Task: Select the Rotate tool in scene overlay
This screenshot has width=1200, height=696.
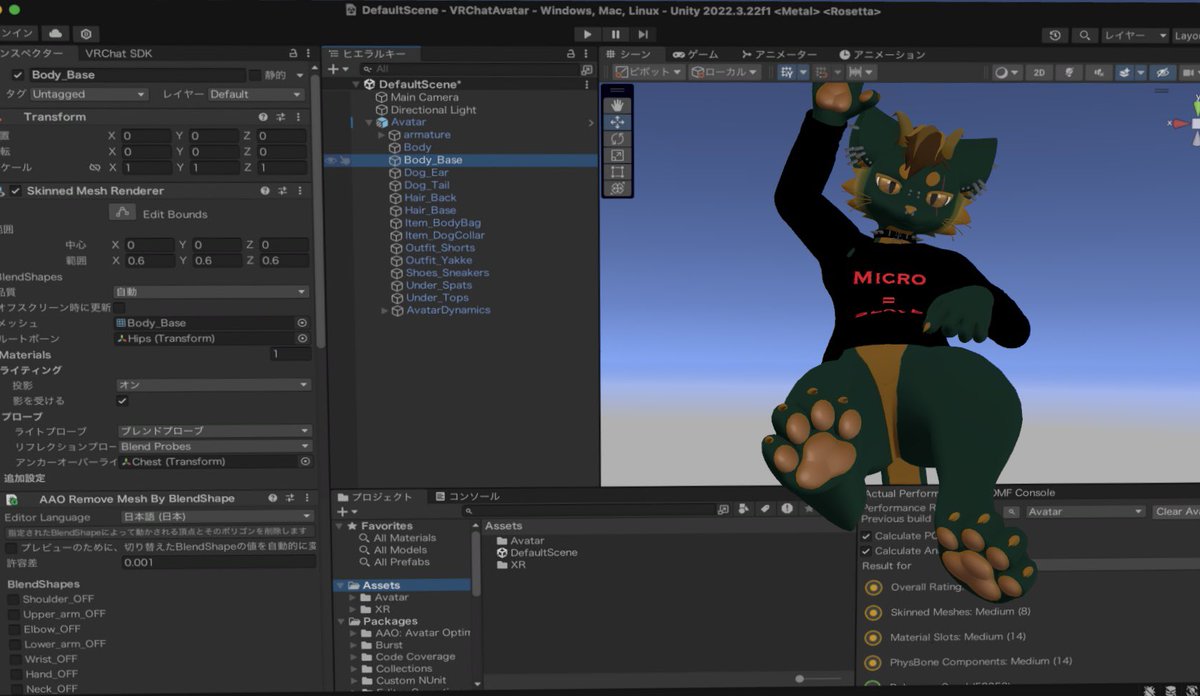Action: 617,139
